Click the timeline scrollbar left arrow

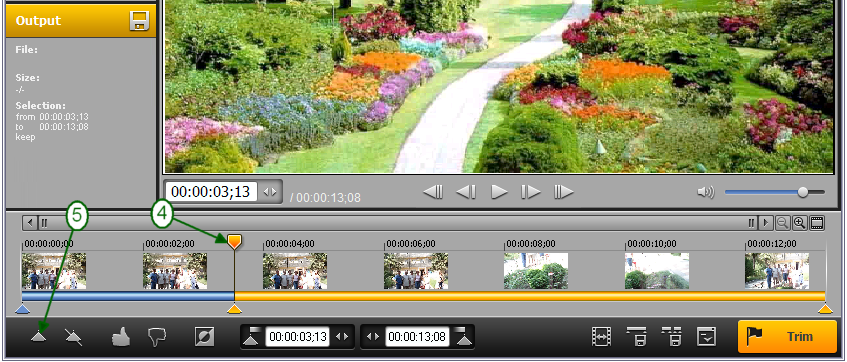30,223
